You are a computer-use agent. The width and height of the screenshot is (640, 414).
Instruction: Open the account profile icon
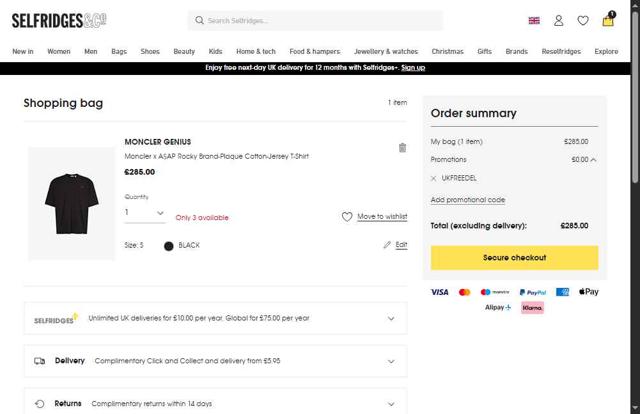559,20
